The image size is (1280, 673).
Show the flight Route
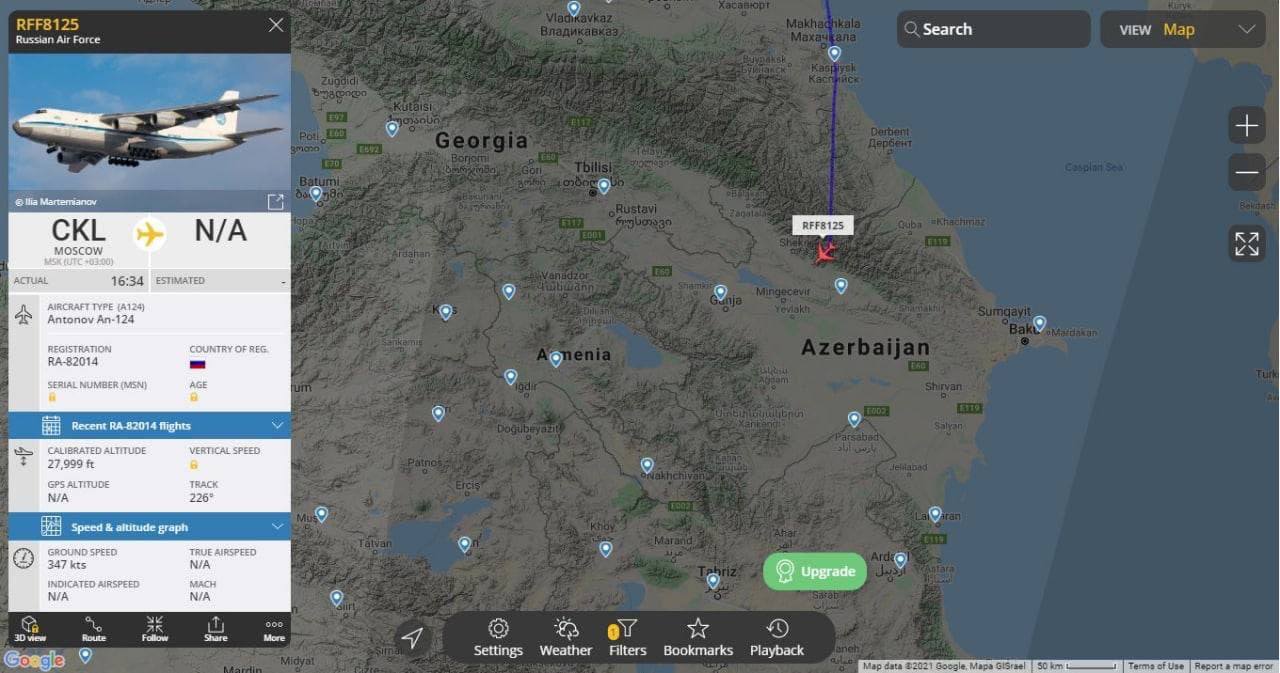(x=94, y=629)
